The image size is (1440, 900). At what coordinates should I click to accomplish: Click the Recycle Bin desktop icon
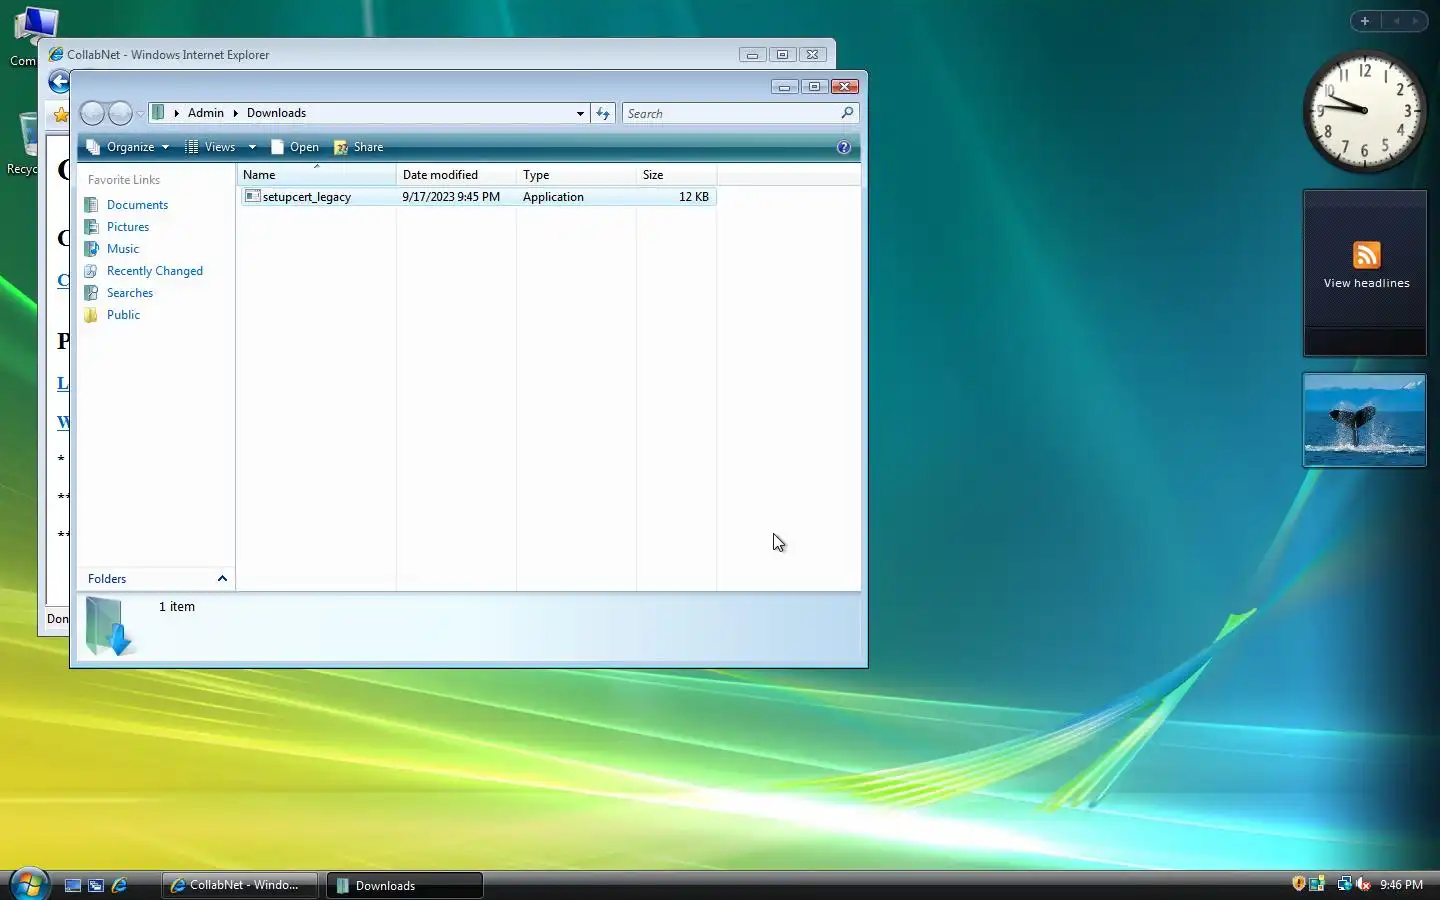[x=28, y=144]
